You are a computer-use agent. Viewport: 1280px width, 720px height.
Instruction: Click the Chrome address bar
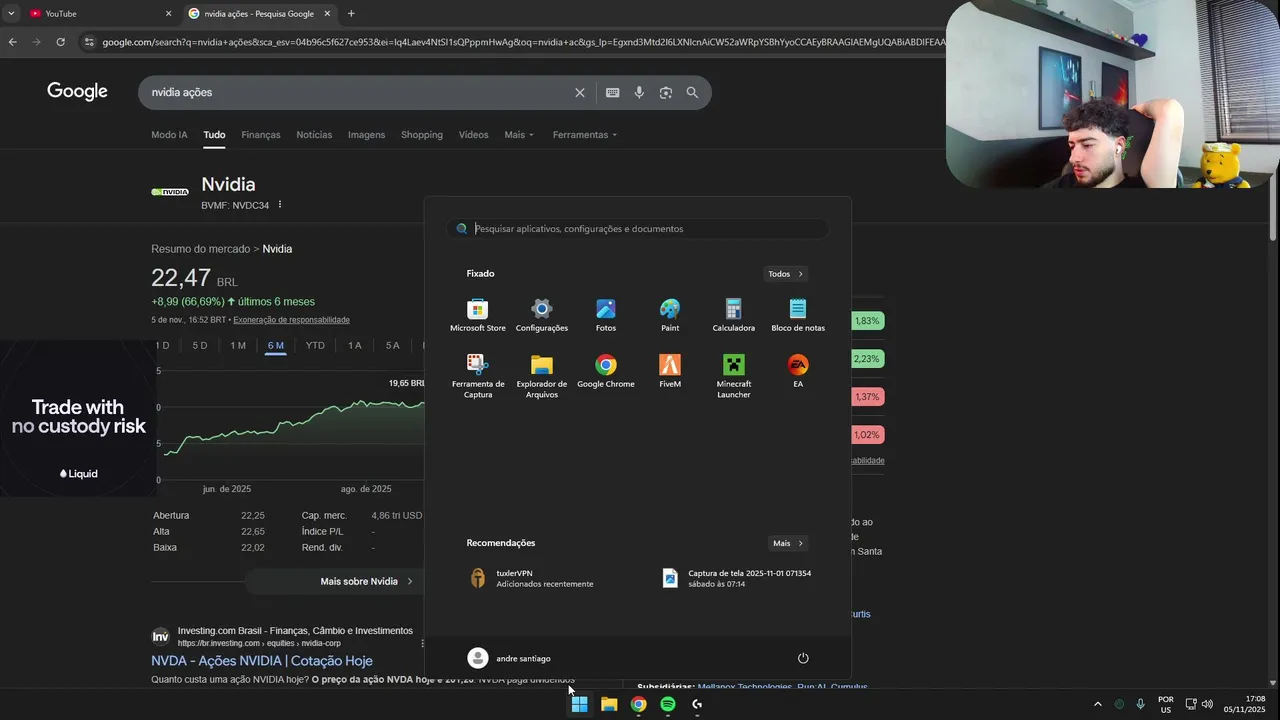520,42
